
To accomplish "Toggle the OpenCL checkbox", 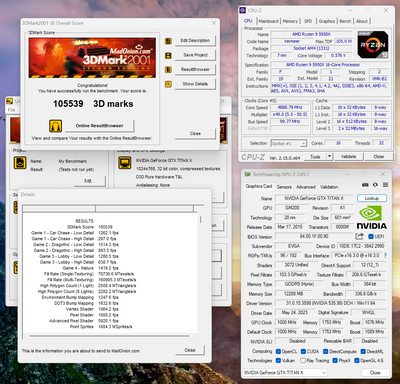I will point(278,351).
